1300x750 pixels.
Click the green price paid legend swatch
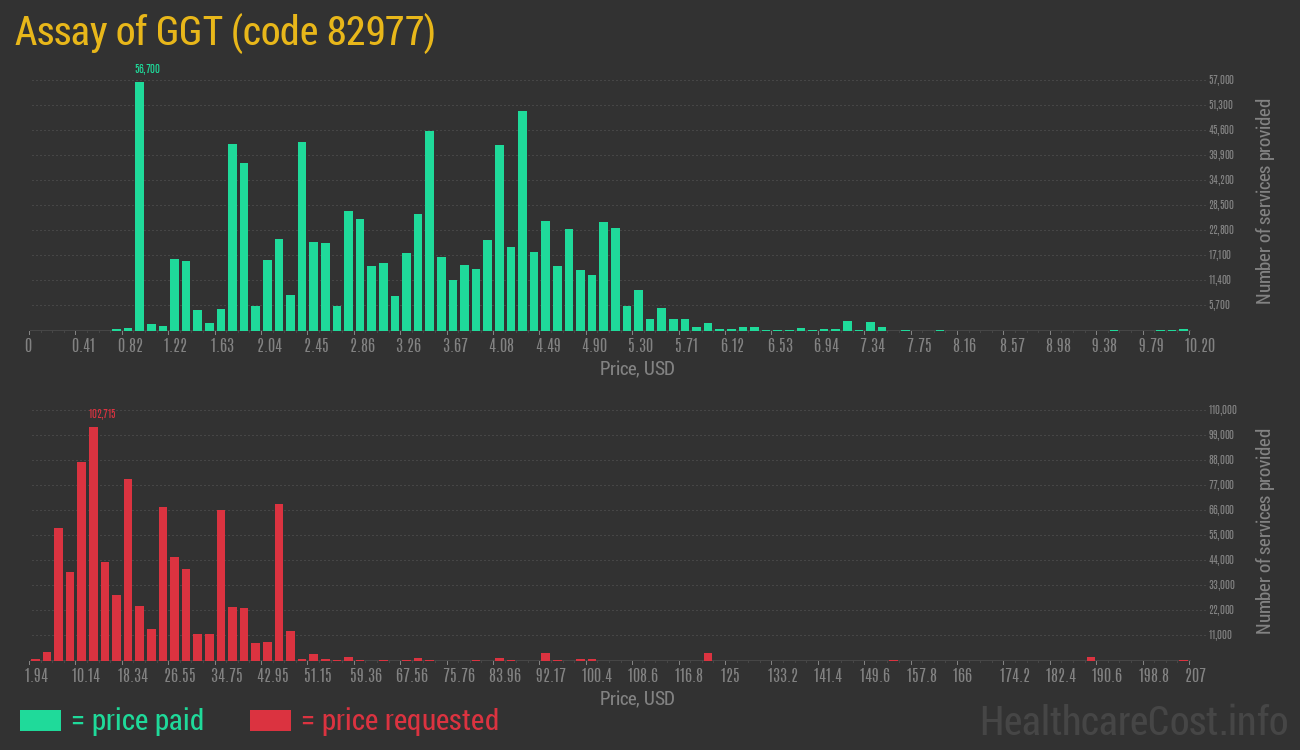coord(40,720)
